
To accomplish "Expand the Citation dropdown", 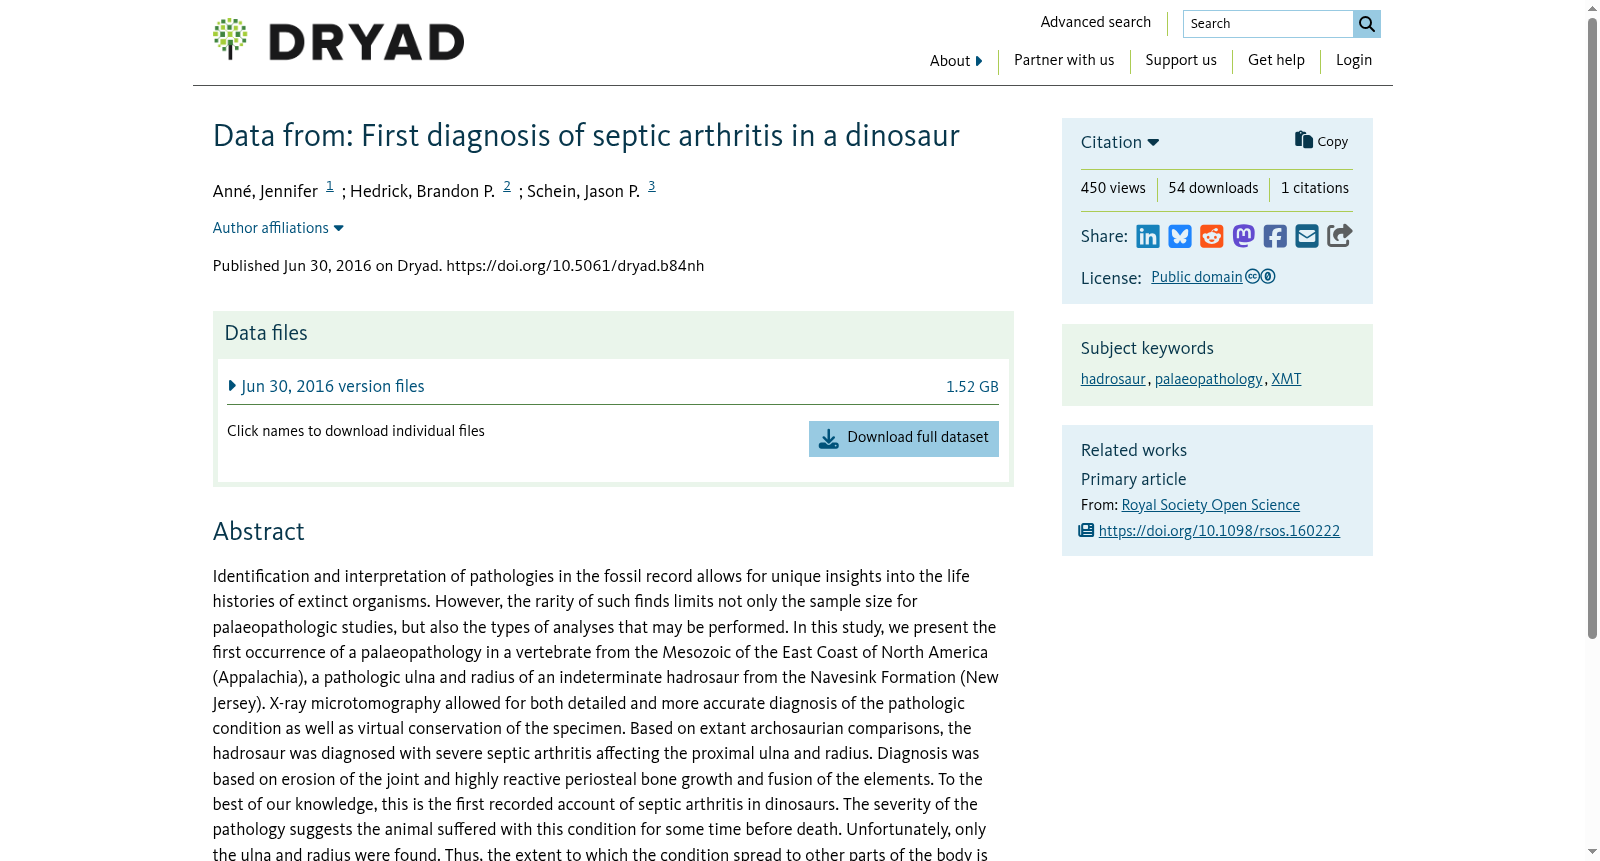I will click(1120, 142).
